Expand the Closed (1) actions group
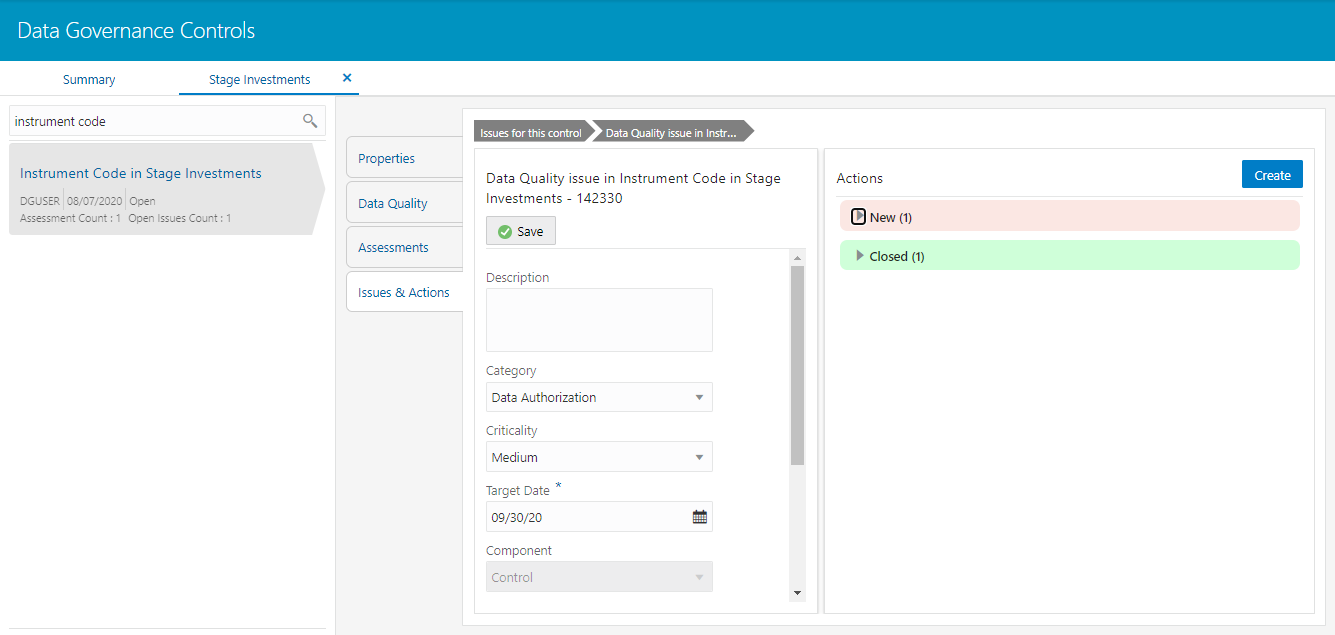Screen dimensions: 1335x635 [x=860, y=256]
